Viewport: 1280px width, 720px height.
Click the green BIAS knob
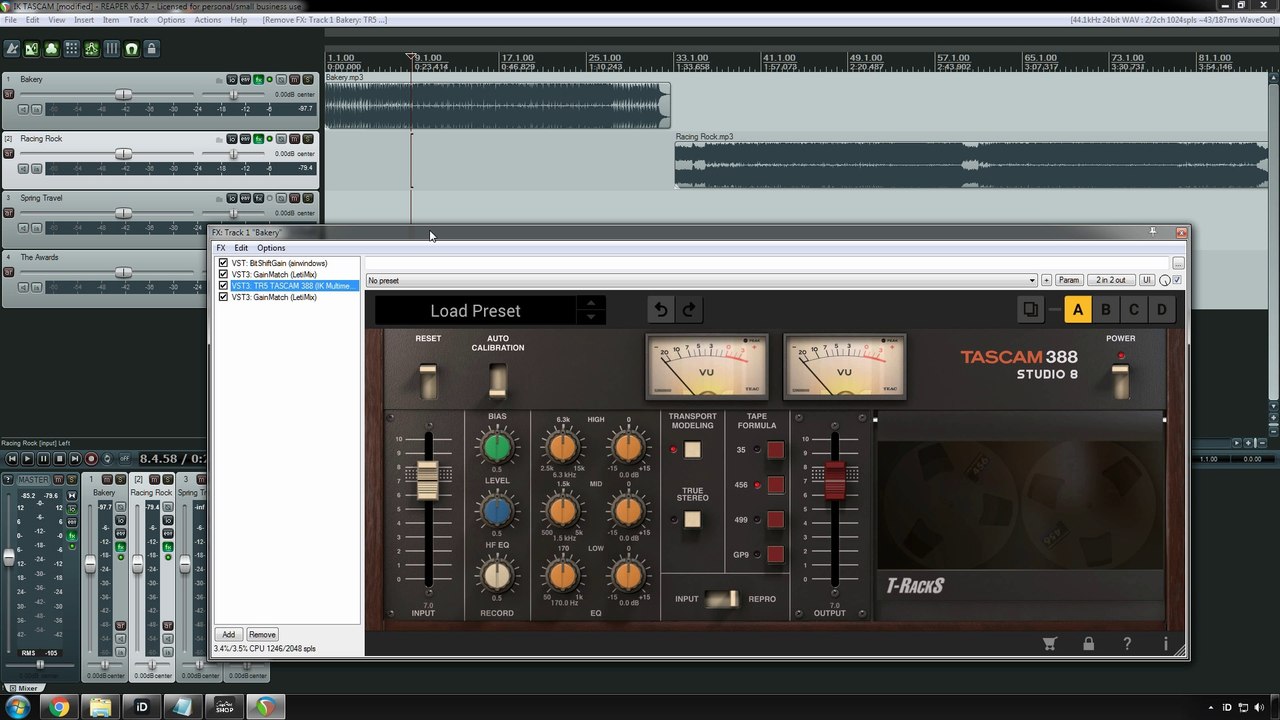pyautogui.click(x=497, y=447)
